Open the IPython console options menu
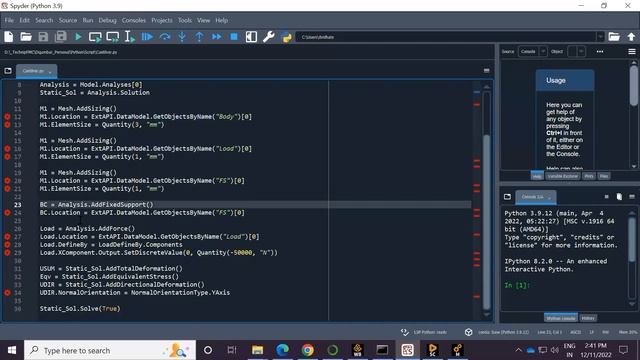The image size is (640, 360). 632,197
